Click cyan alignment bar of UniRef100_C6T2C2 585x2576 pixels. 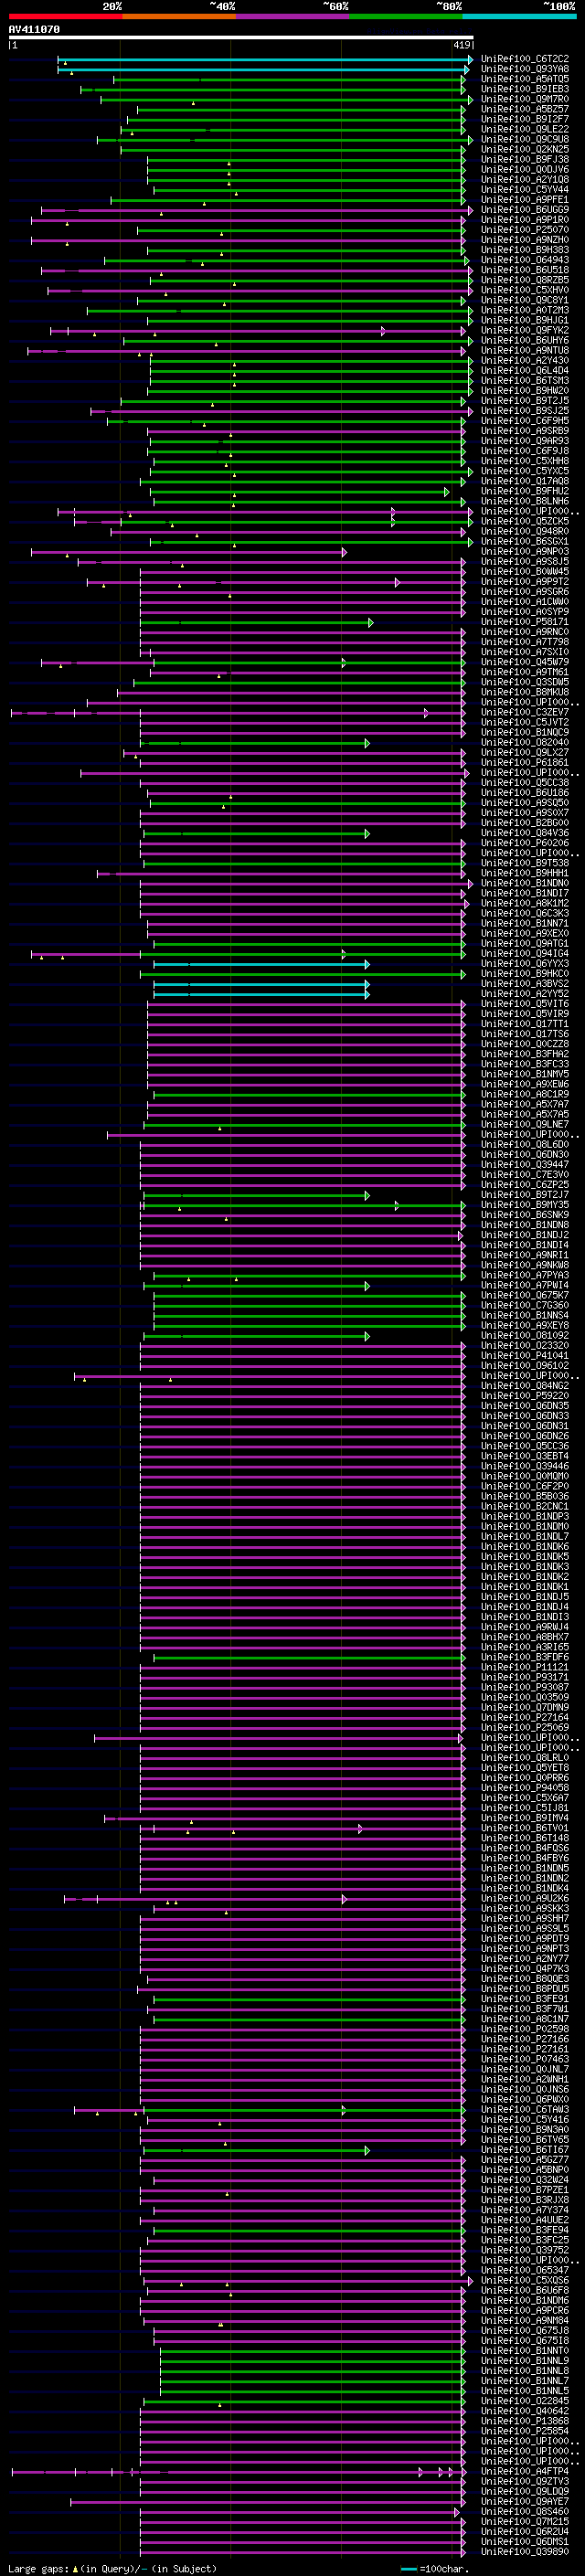[265, 60]
